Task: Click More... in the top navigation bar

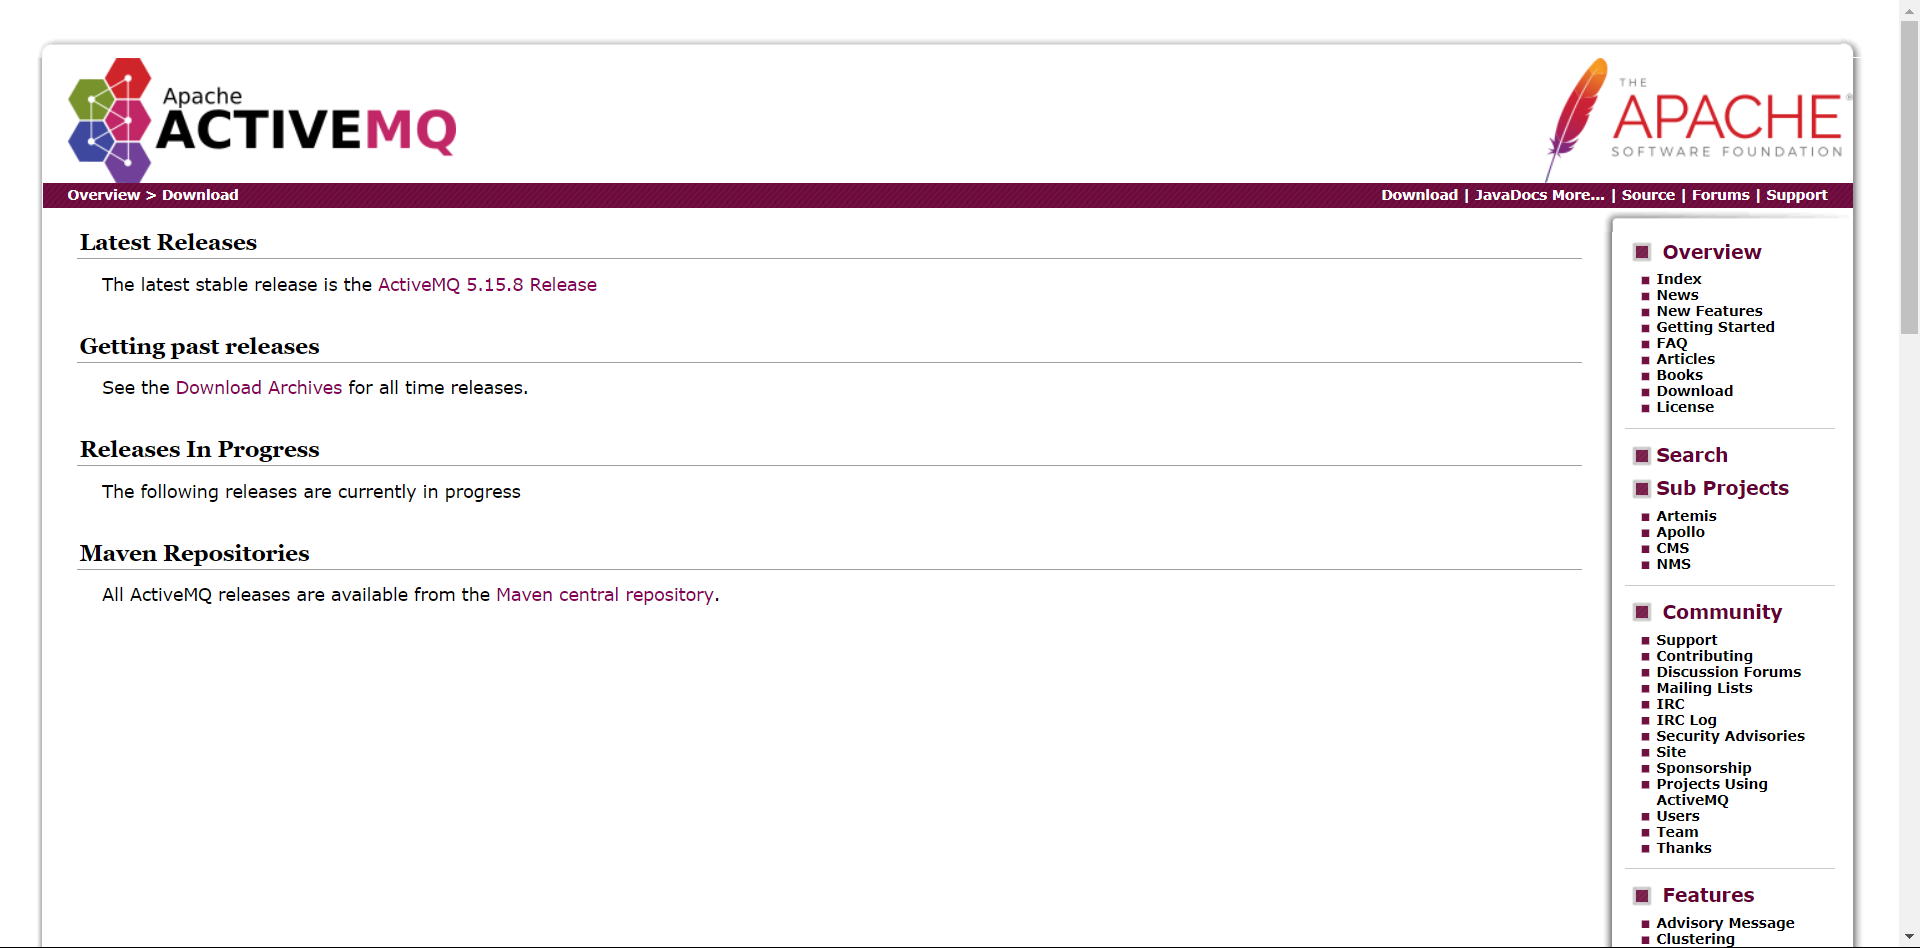Action: 1578,195
